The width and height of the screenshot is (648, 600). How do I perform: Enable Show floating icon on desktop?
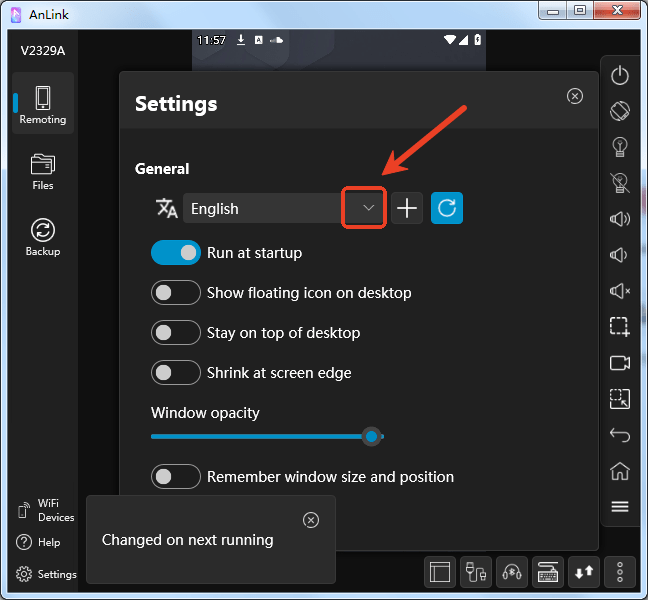(176, 293)
